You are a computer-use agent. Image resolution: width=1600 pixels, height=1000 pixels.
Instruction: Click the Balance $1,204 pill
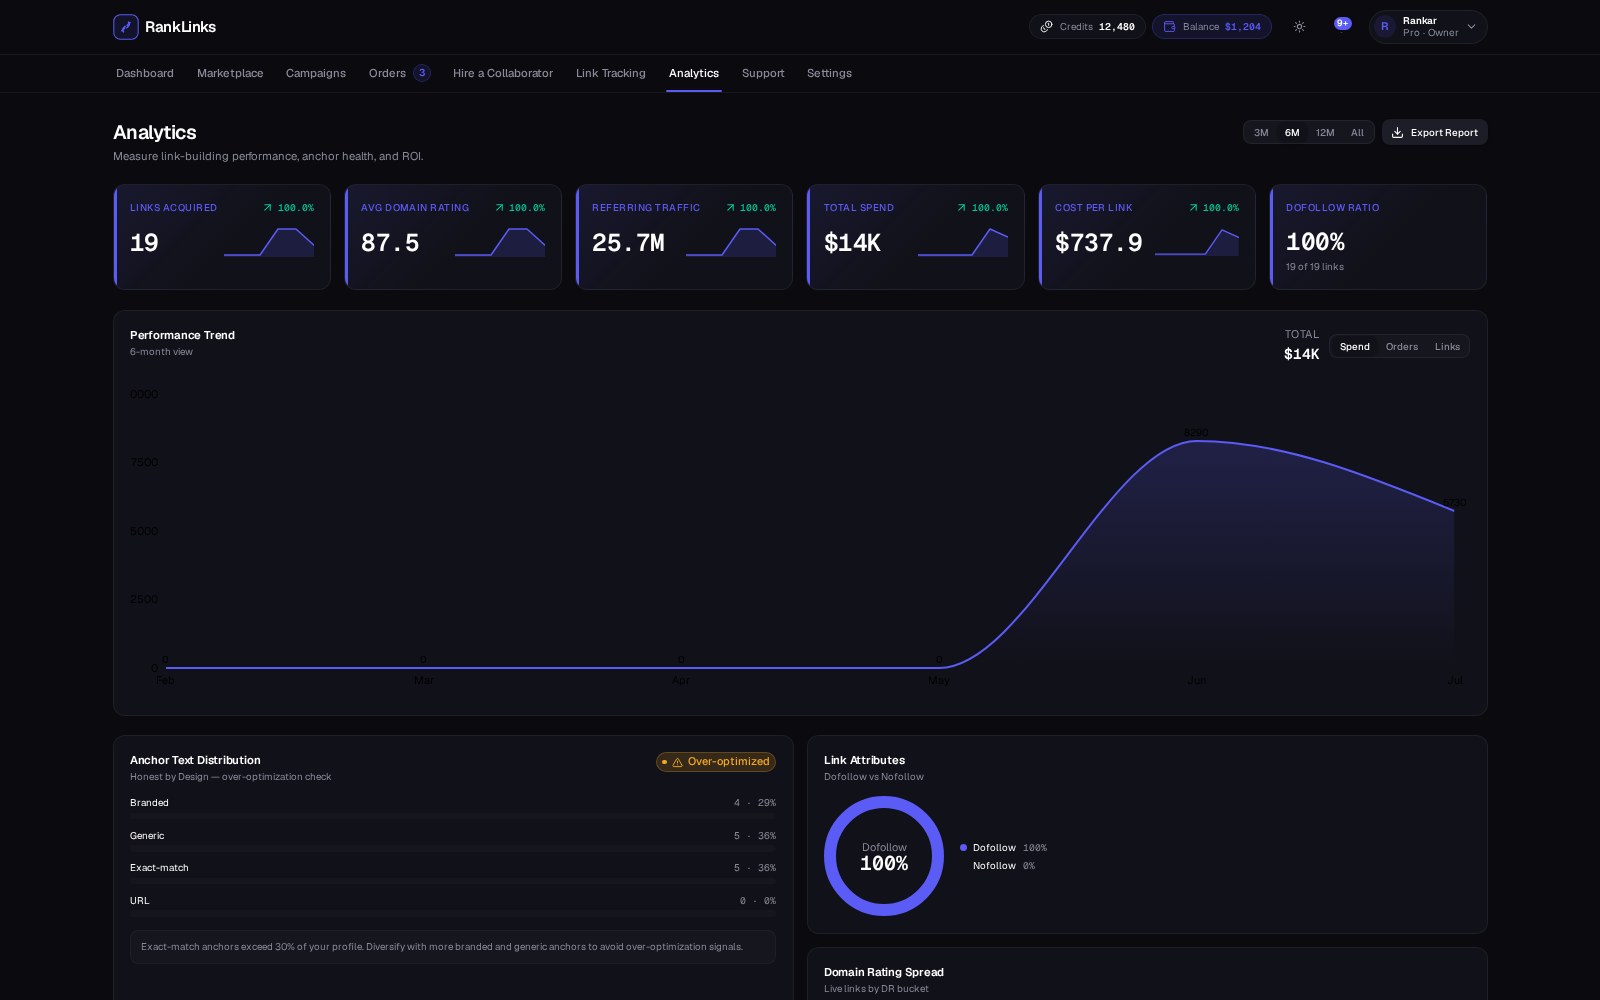coord(1212,27)
